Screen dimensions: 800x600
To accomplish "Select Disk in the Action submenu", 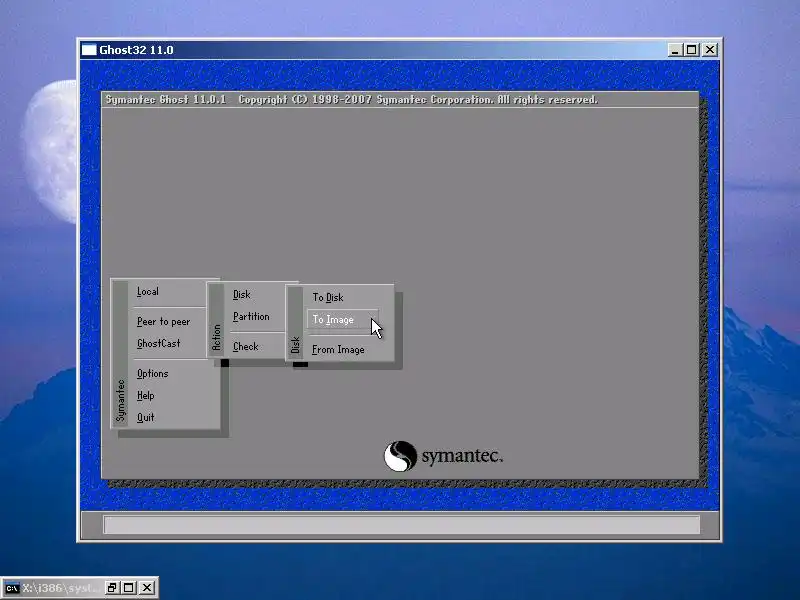I will [x=242, y=294].
